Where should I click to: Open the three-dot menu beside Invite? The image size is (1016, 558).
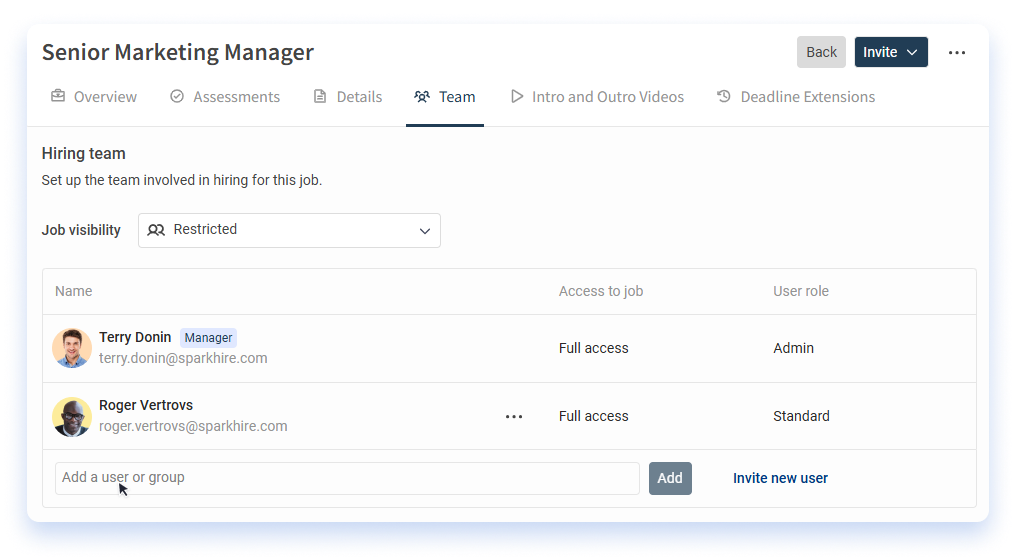(956, 52)
